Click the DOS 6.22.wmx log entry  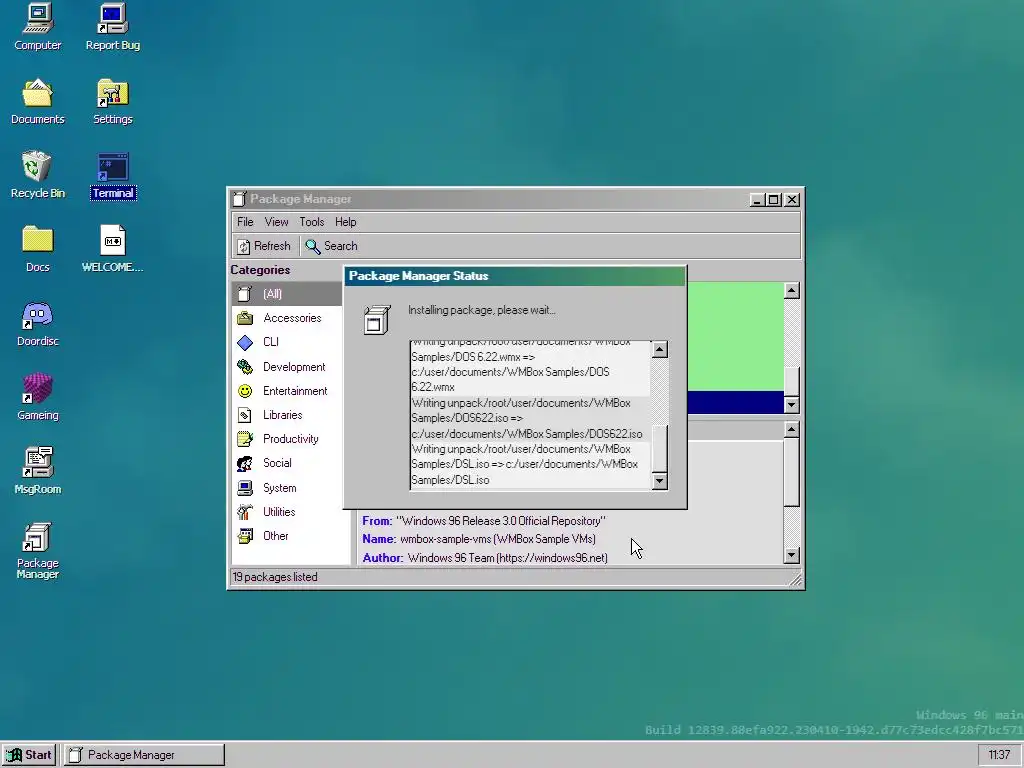530,367
